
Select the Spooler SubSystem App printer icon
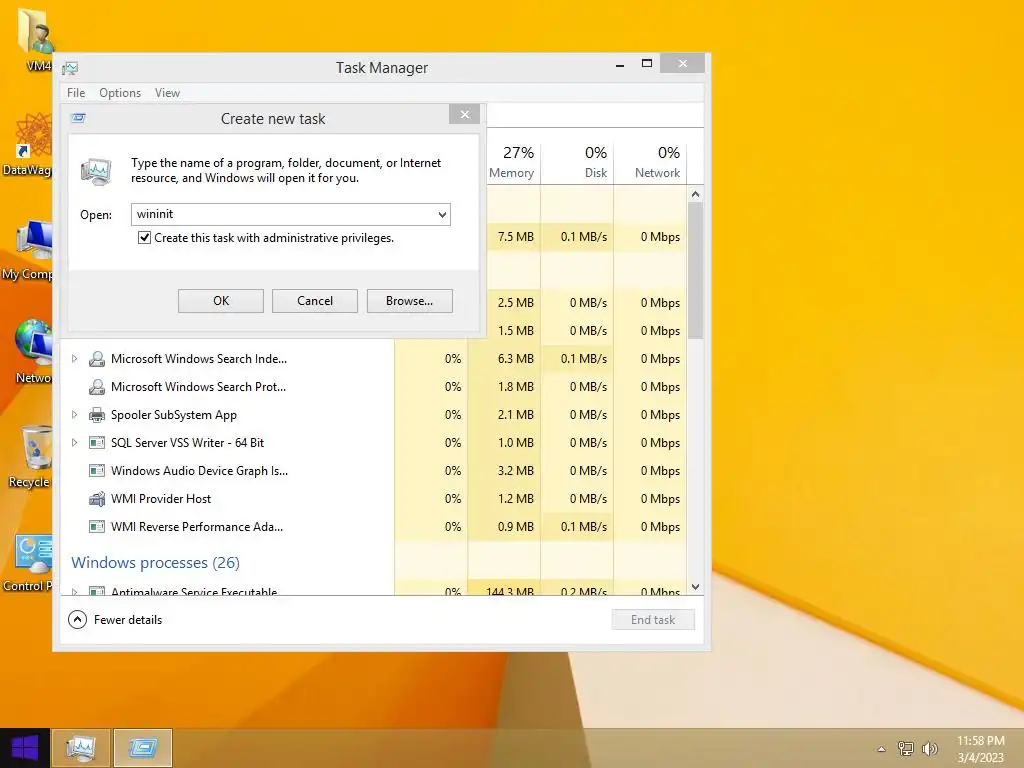97,415
